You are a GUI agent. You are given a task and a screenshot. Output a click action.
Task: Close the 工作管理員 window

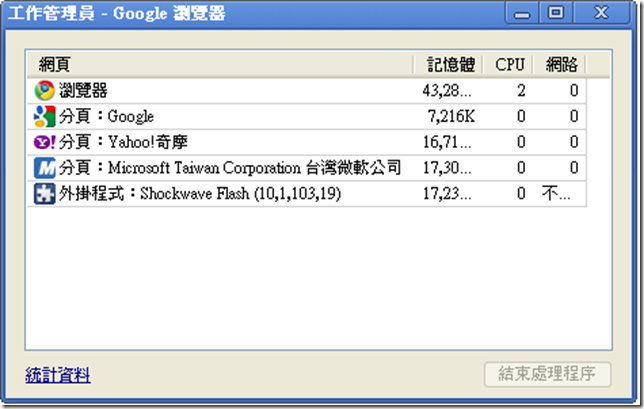(x=601, y=13)
